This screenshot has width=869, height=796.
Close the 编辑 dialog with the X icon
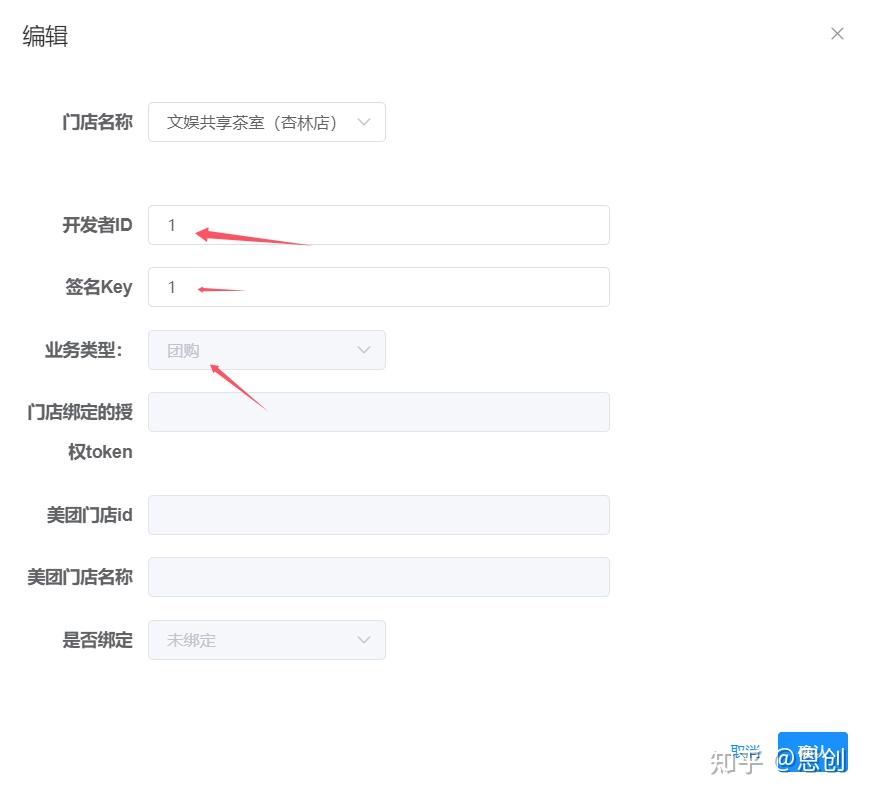(x=837, y=34)
